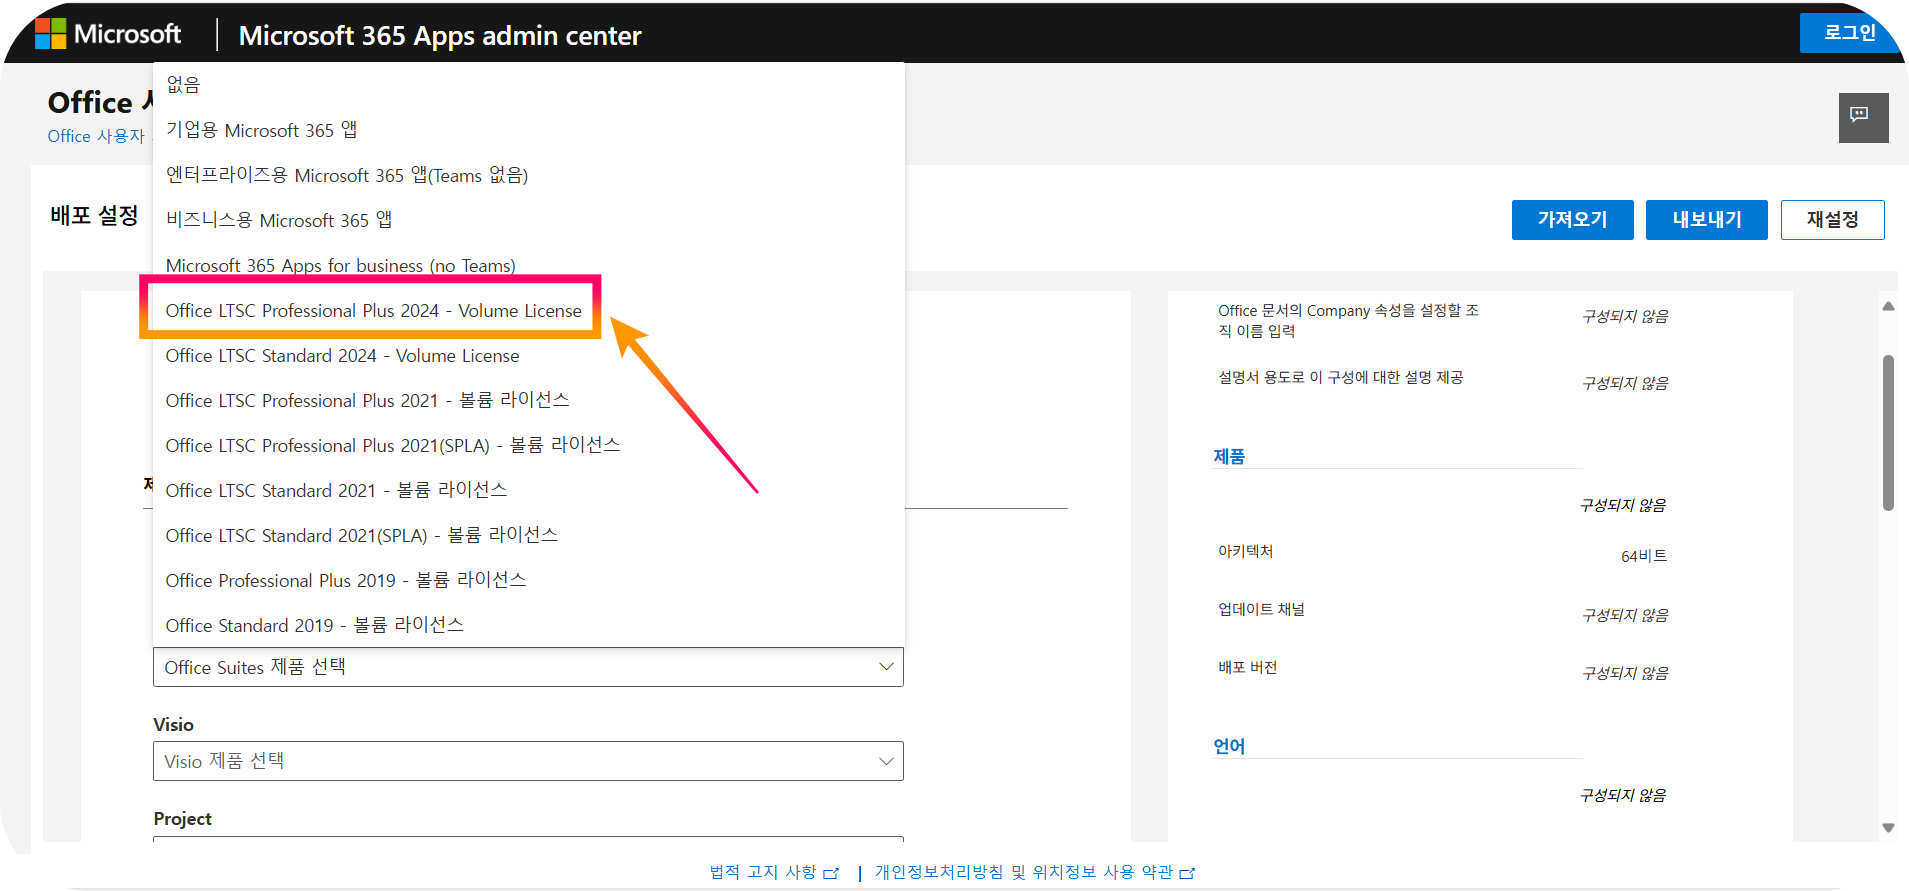Click the Project label
The image size is (1909, 891).
(182, 819)
